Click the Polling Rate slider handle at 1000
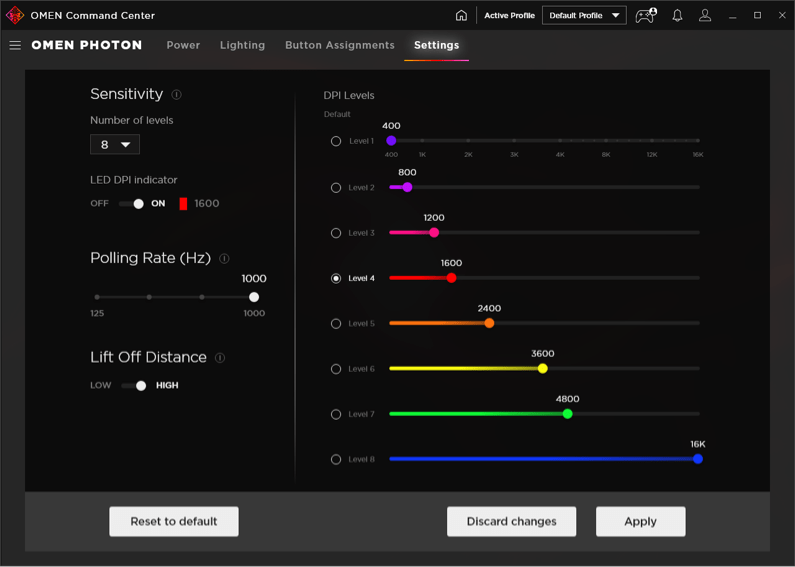Screen dimensions: 795x567 coord(254,297)
